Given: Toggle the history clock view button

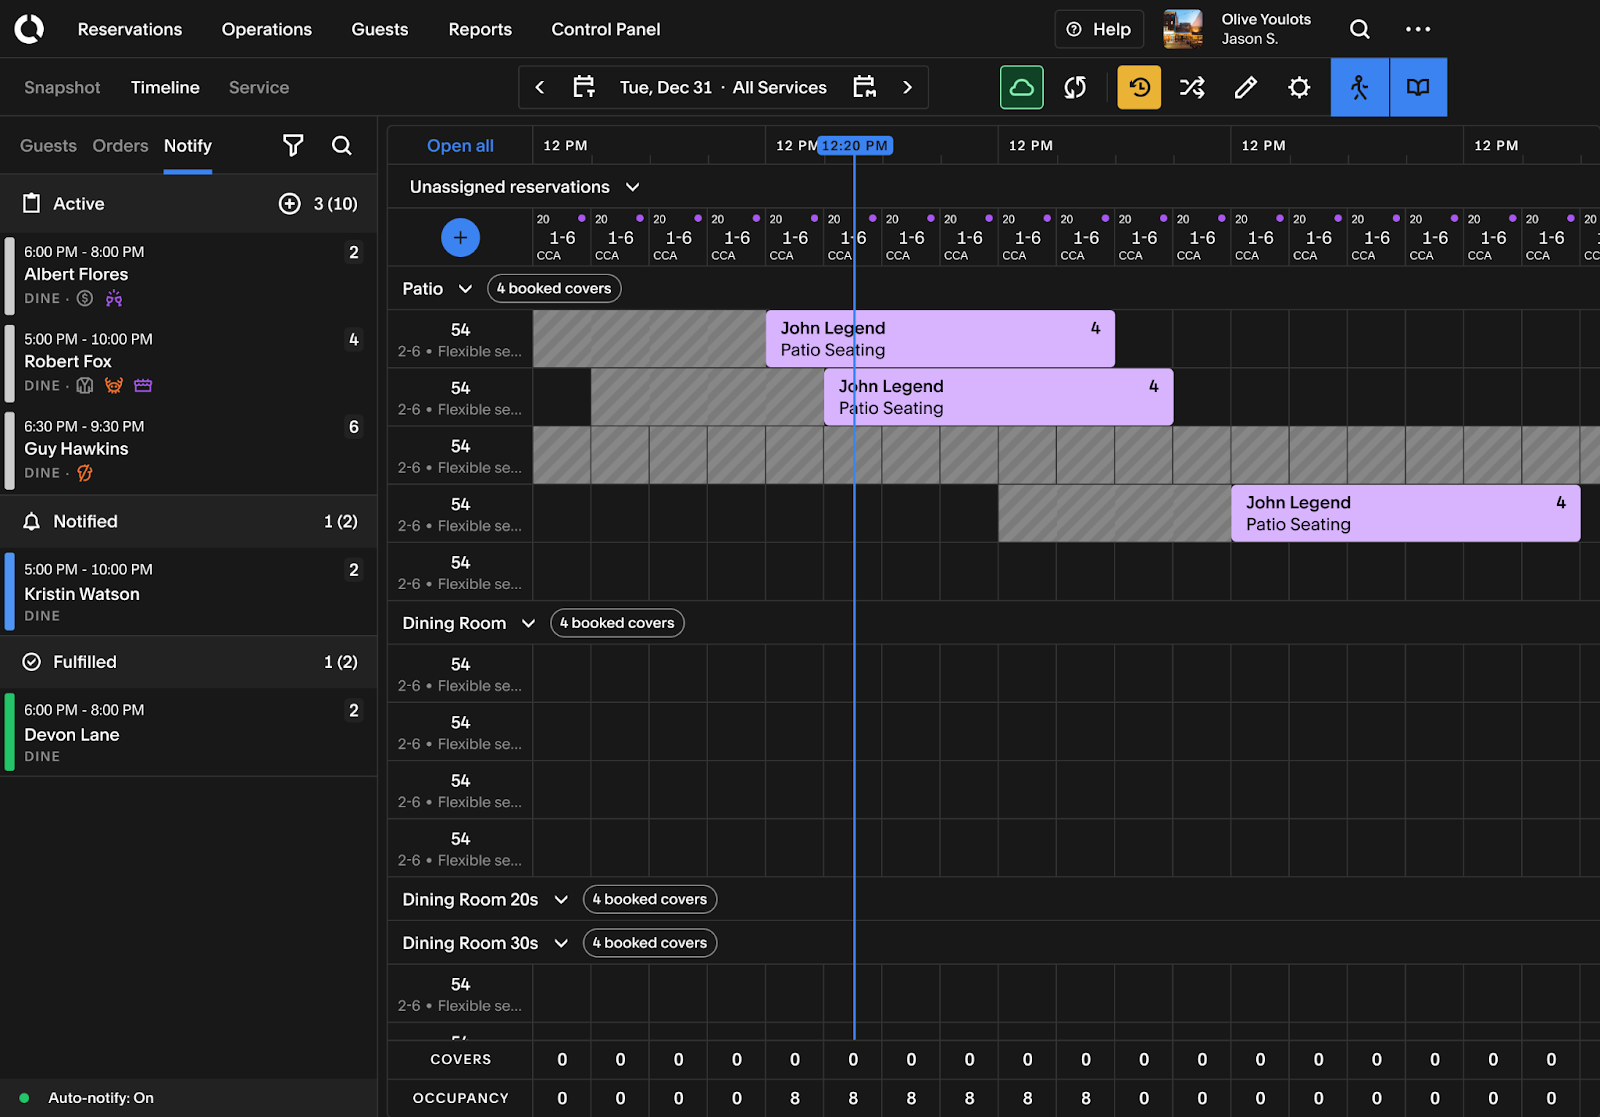Looking at the screenshot, I should pos(1139,87).
